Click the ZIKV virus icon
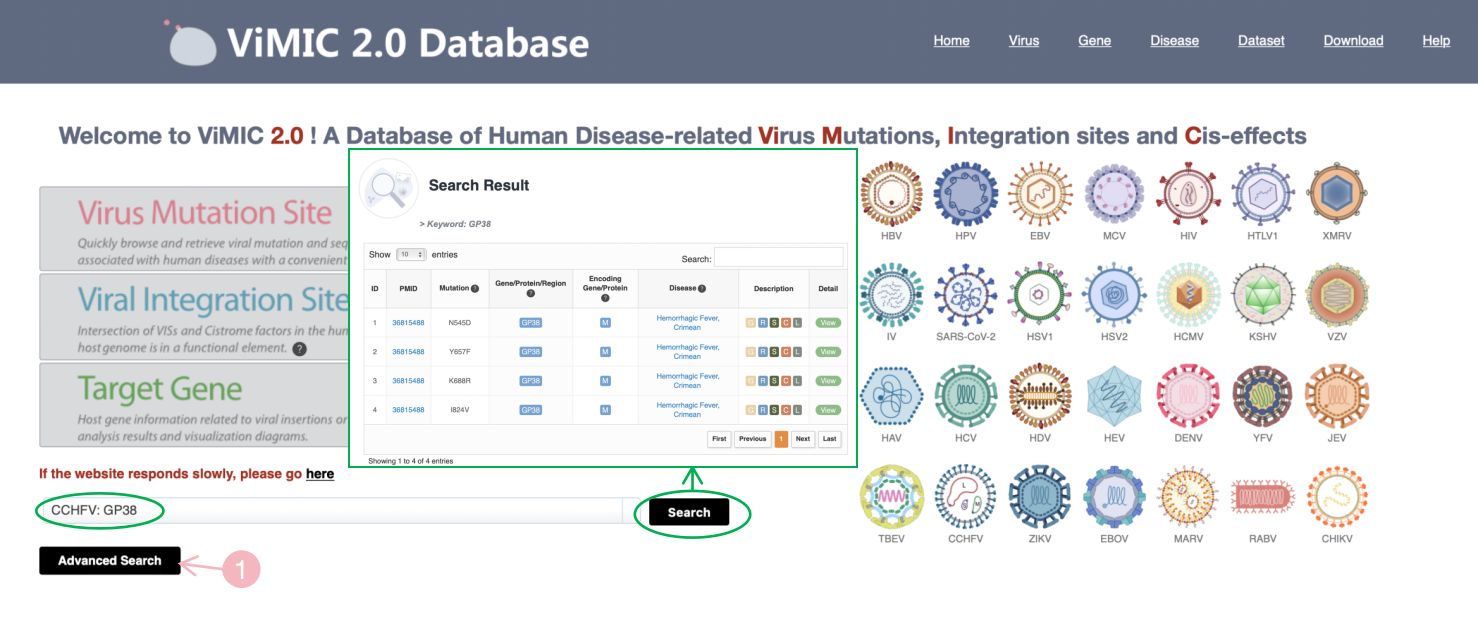 pyautogui.click(x=1039, y=497)
